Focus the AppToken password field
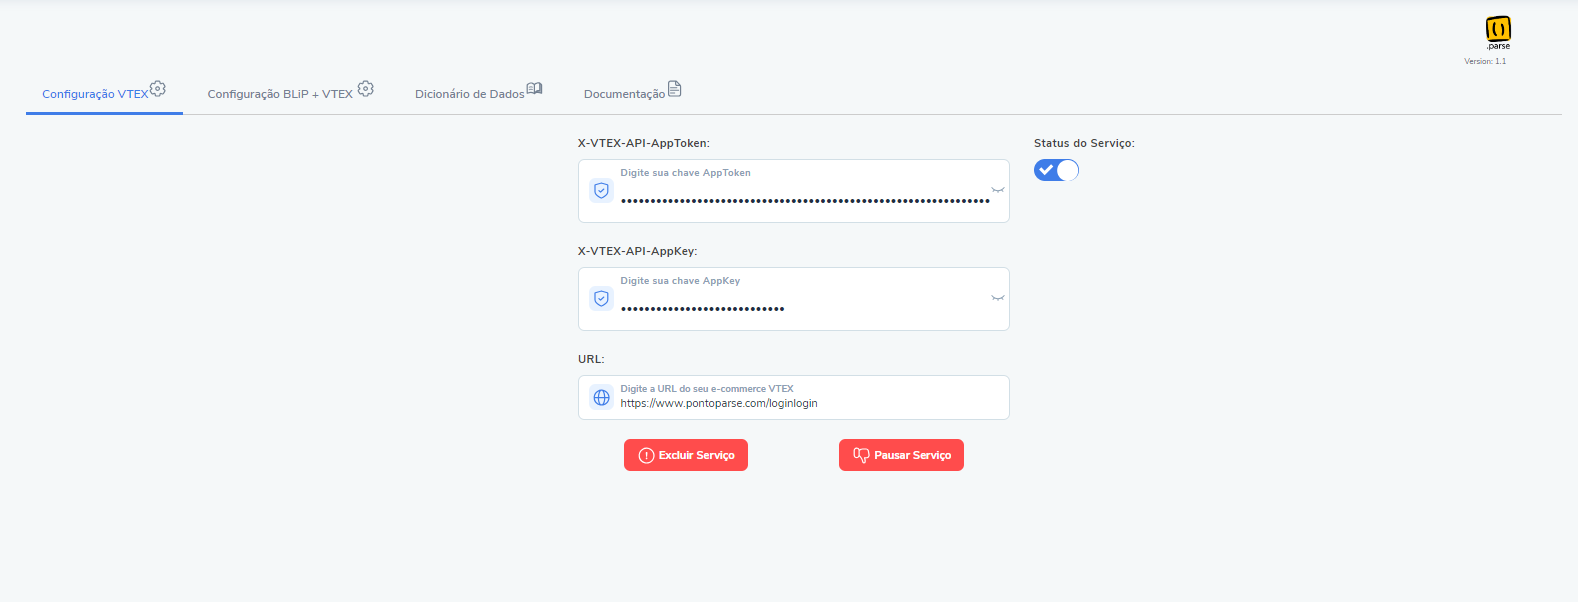The image size is (1578, 602). (x=794, y=191)
